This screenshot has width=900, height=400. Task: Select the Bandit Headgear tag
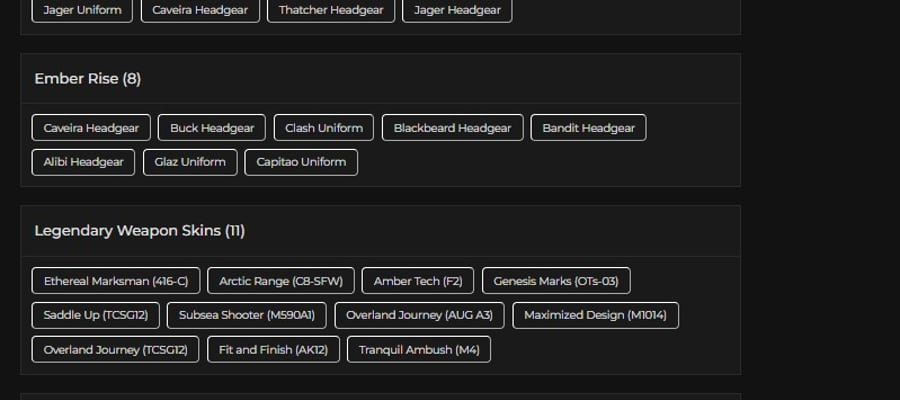point(588,128)
